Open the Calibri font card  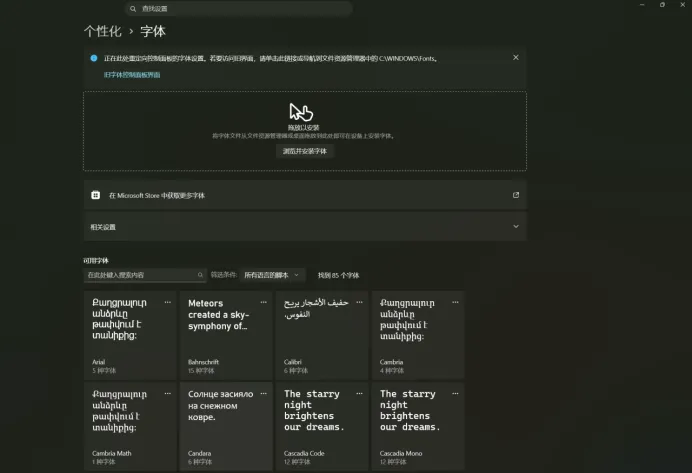(322, 335)
